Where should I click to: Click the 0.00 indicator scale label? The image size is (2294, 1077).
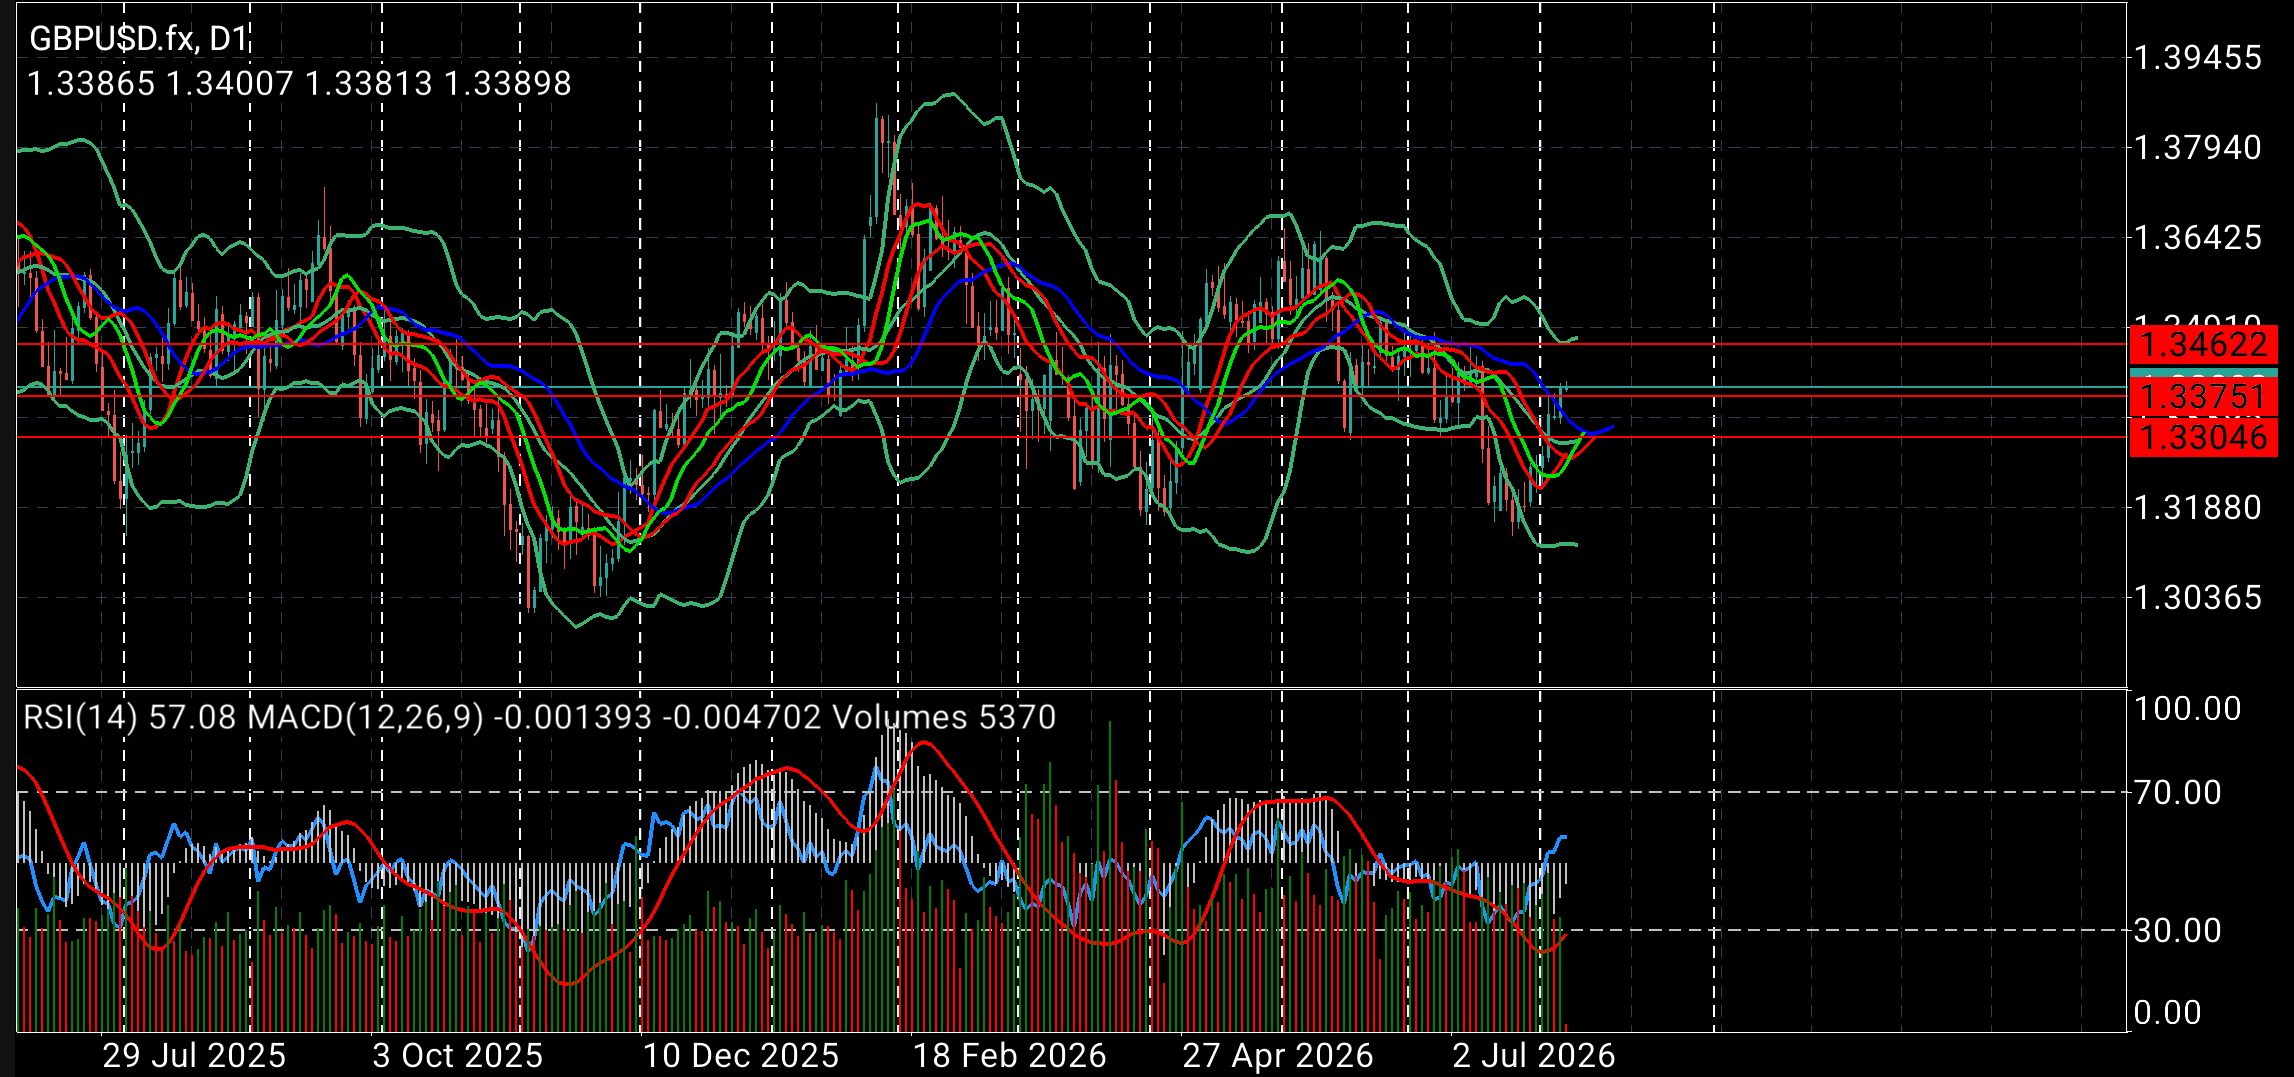click(x=2168, y=1012)
